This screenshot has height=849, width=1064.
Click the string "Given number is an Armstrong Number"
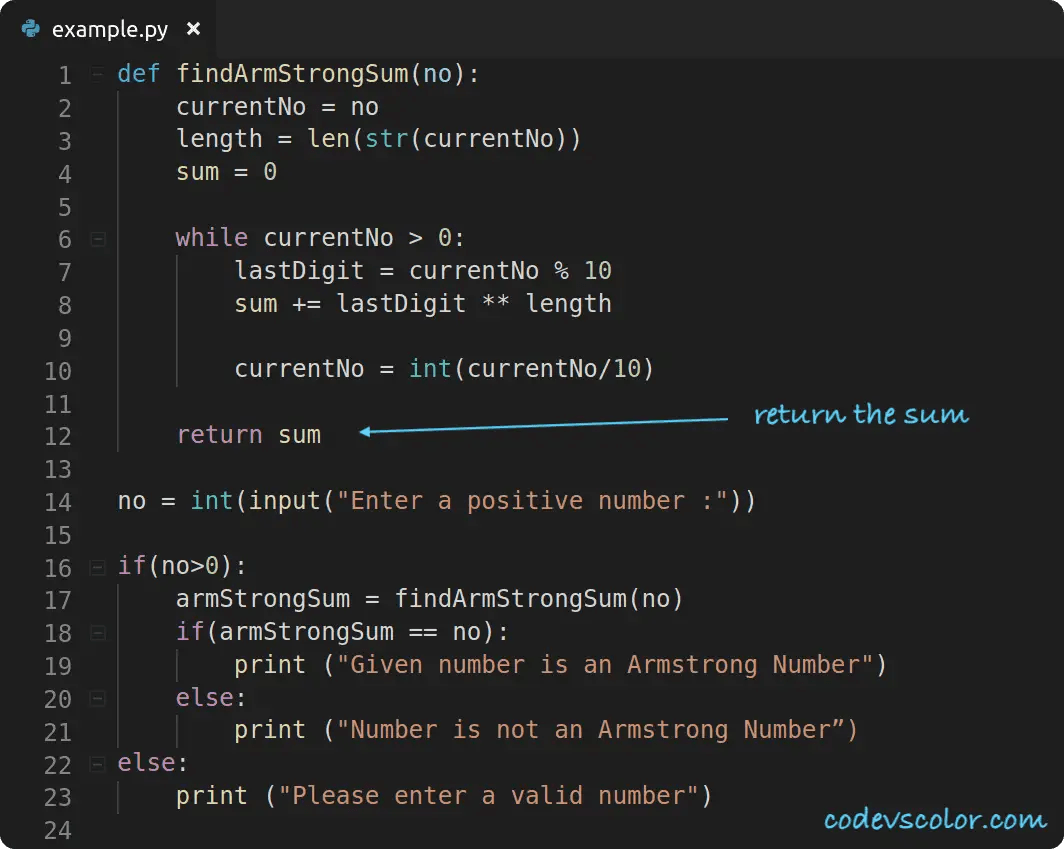pyautogui.click(x=605, y=664)
